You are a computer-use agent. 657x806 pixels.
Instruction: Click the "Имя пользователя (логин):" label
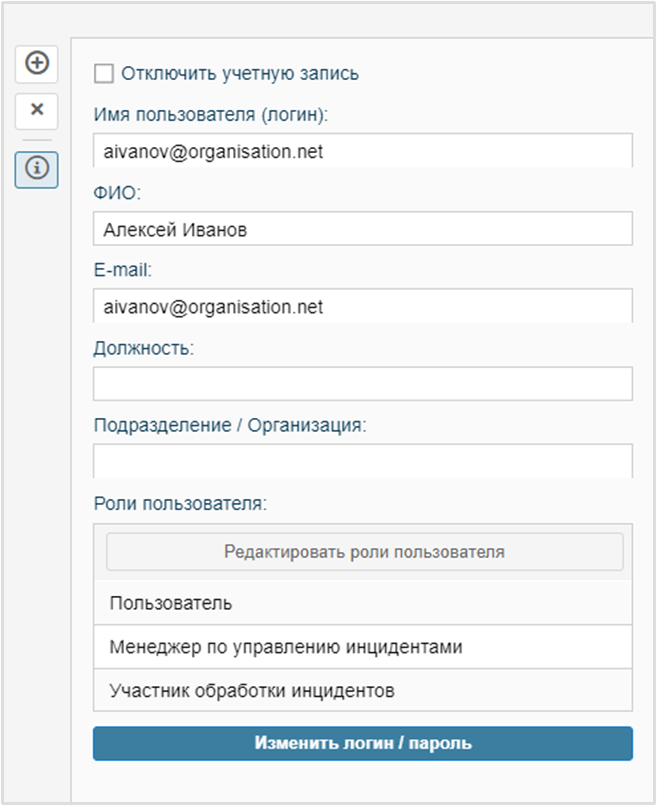click(x=211, y=115)
